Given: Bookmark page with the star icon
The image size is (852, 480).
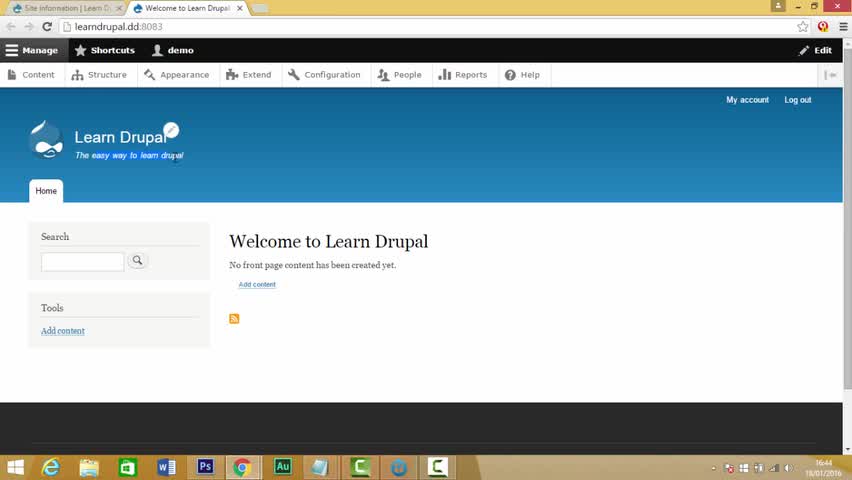Looking at the screenshot, I should [803, 27].
